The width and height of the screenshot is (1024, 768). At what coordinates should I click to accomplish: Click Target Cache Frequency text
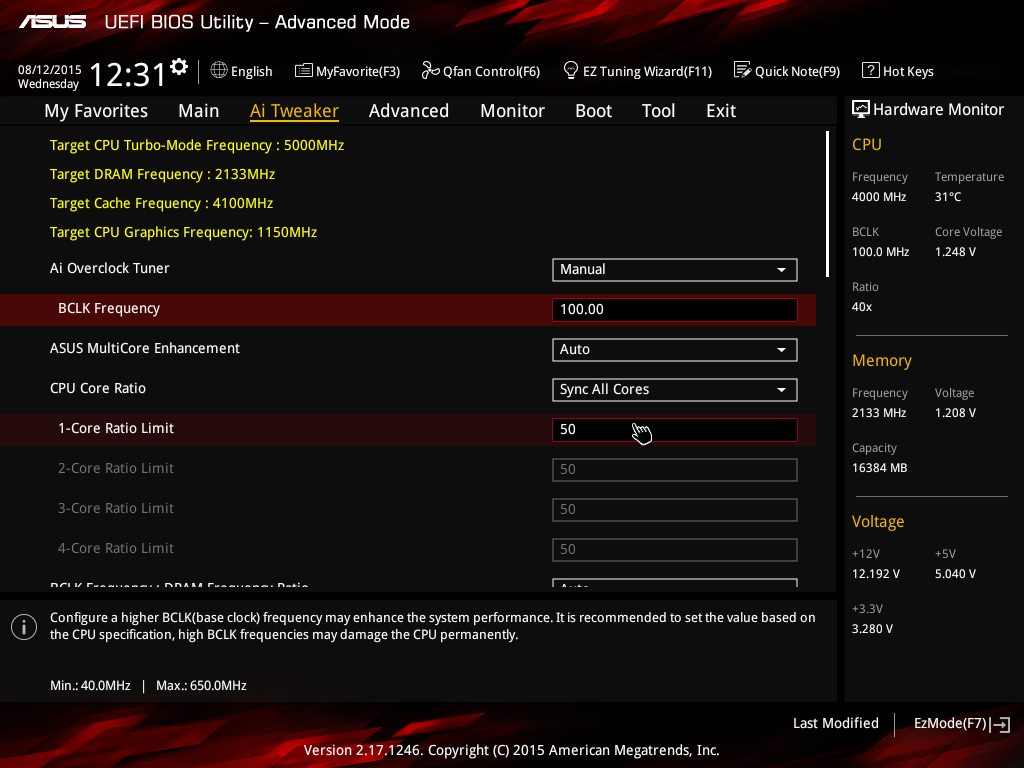(x=161, y=203)
